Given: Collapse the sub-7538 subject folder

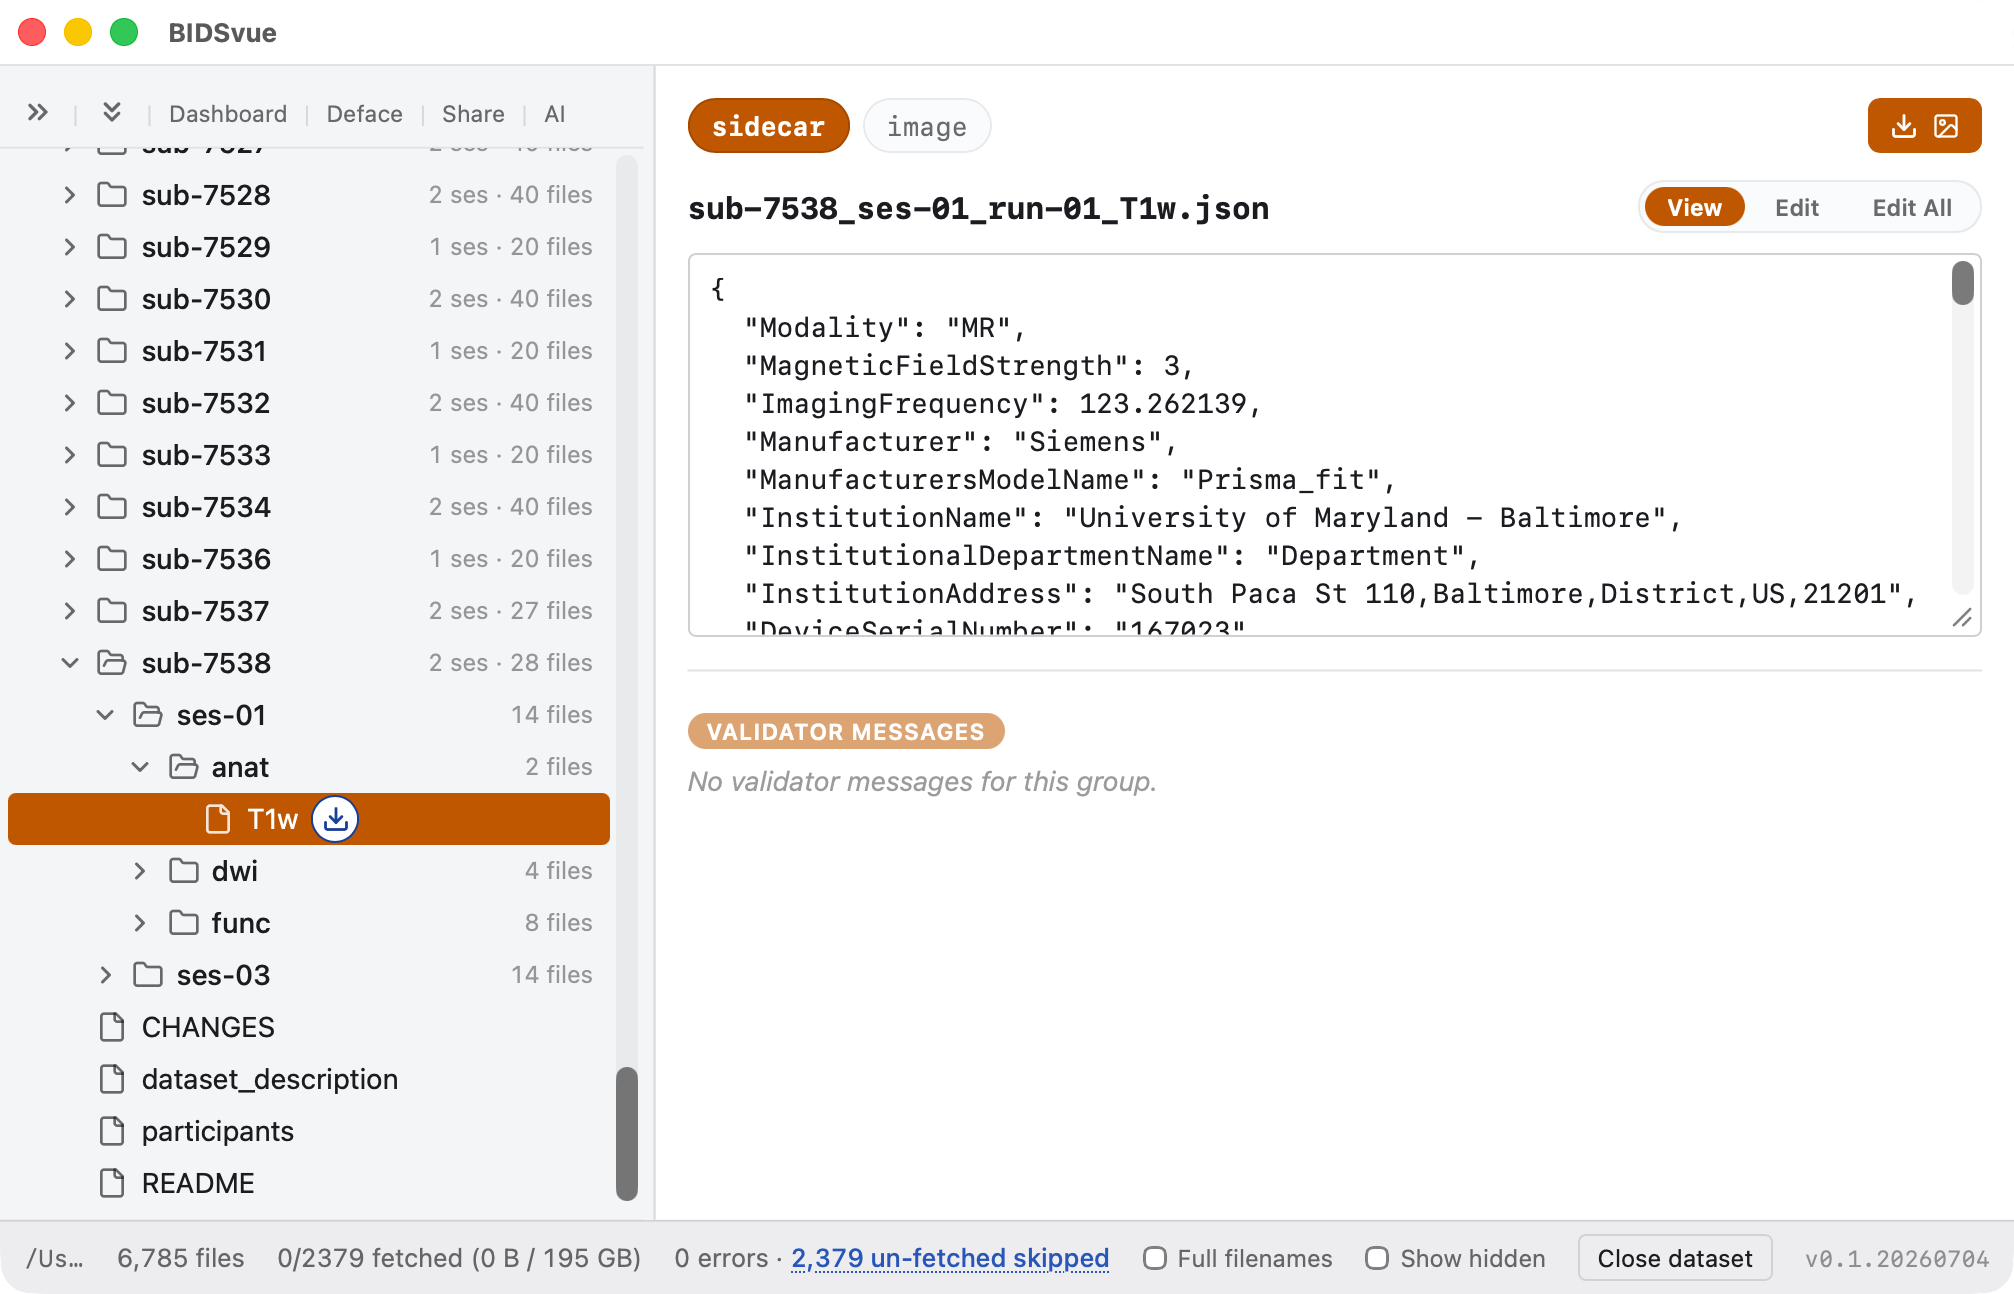Looking at the screenshot, I should tap(69, 663).
